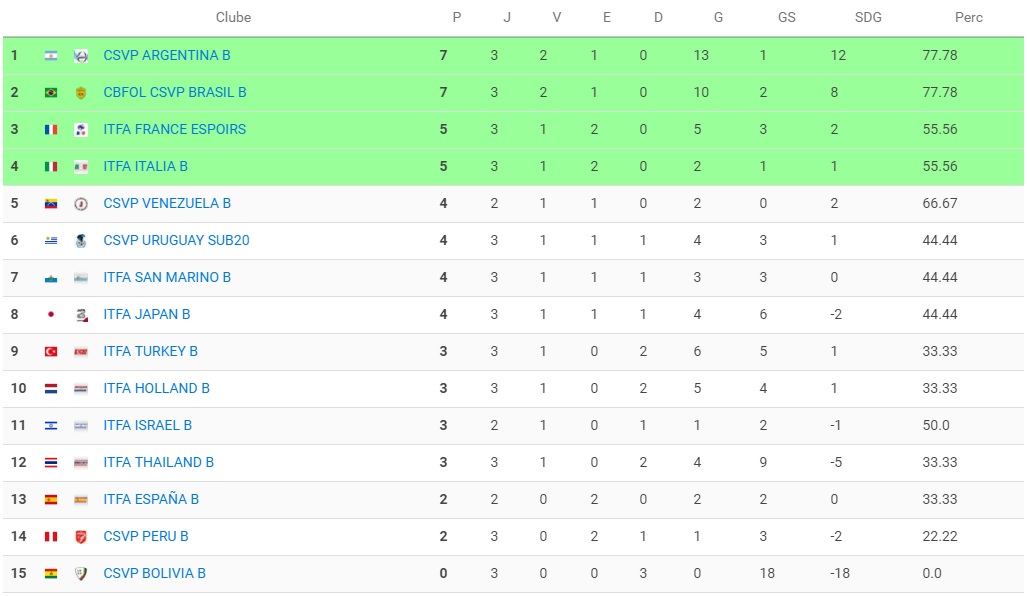This screenshot has width=1027, height=596.
Task: Click the Japan flag icon
Action: 51,315
